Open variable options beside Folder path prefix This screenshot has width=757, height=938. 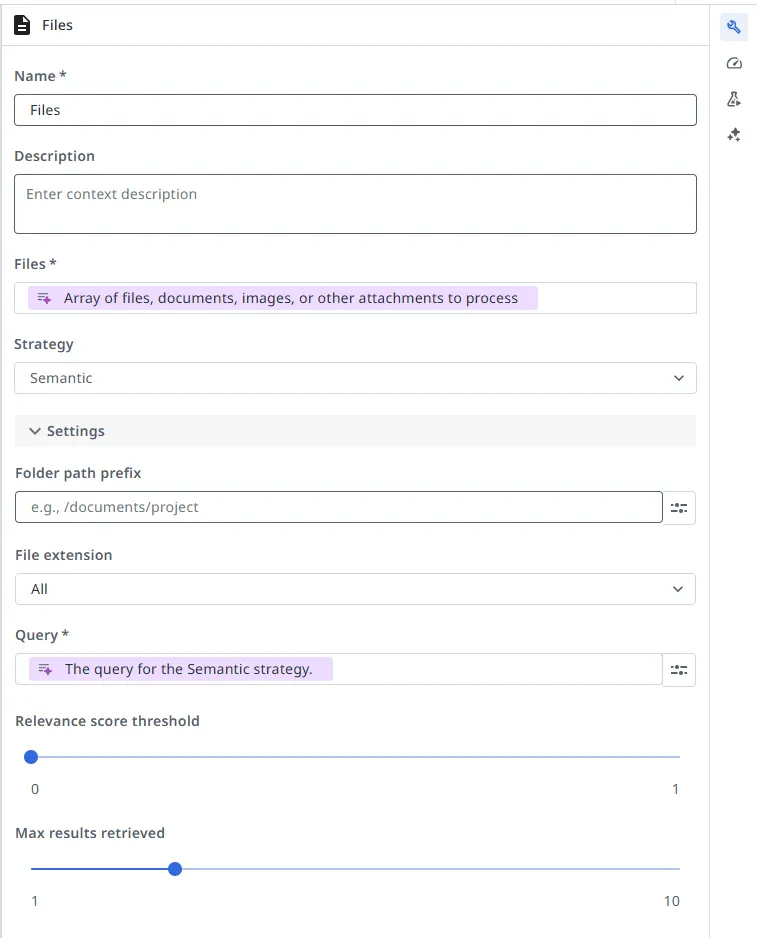[679, 507]
